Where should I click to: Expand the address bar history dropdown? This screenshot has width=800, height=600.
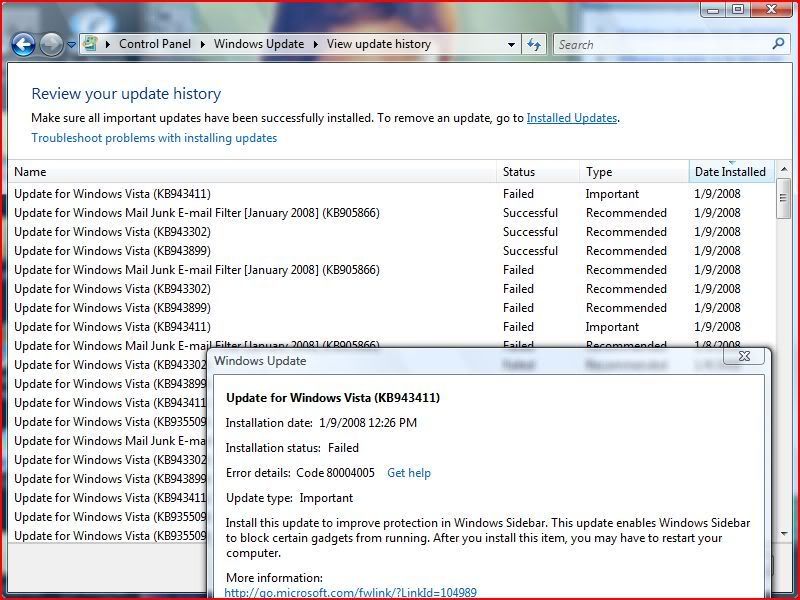(511, 45)
